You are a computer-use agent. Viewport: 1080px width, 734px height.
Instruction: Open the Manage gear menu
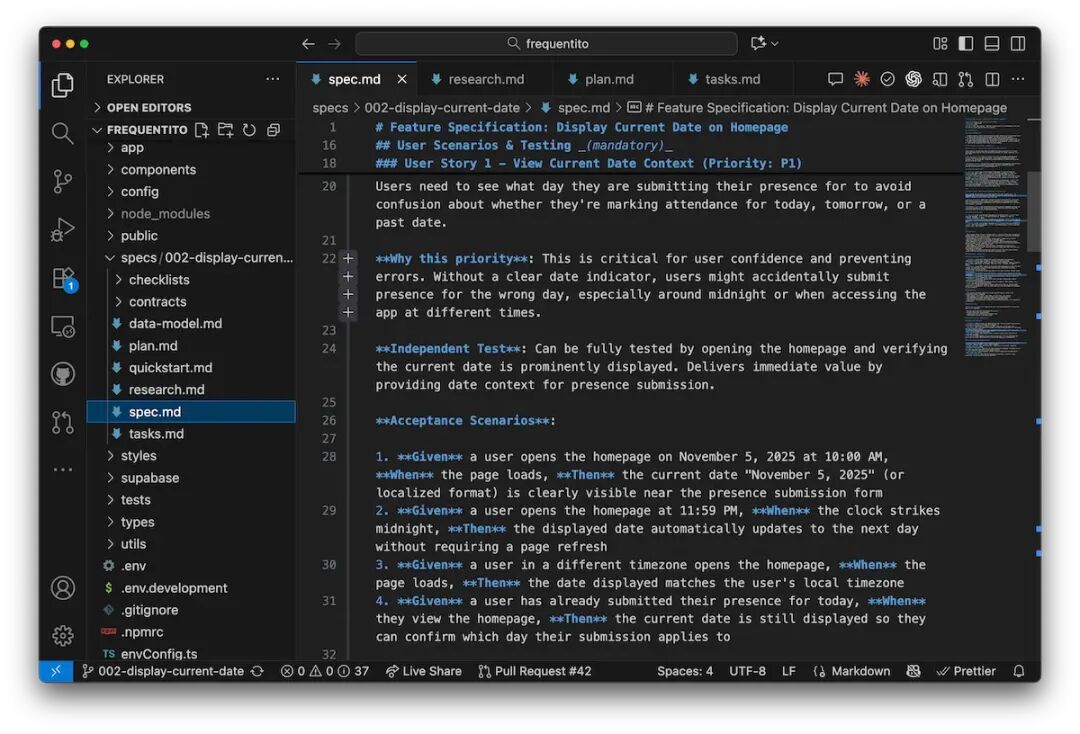click(63, 635)
